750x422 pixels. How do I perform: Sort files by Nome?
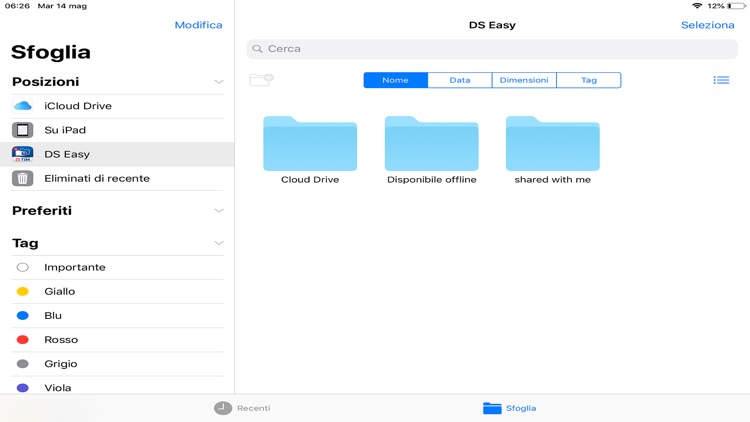tap(395, 80)
